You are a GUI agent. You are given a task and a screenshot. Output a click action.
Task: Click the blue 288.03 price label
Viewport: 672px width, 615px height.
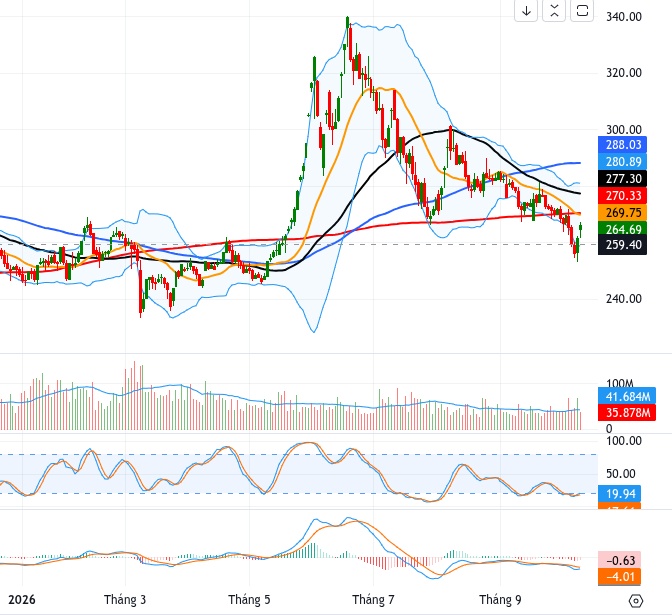(622, 145)
